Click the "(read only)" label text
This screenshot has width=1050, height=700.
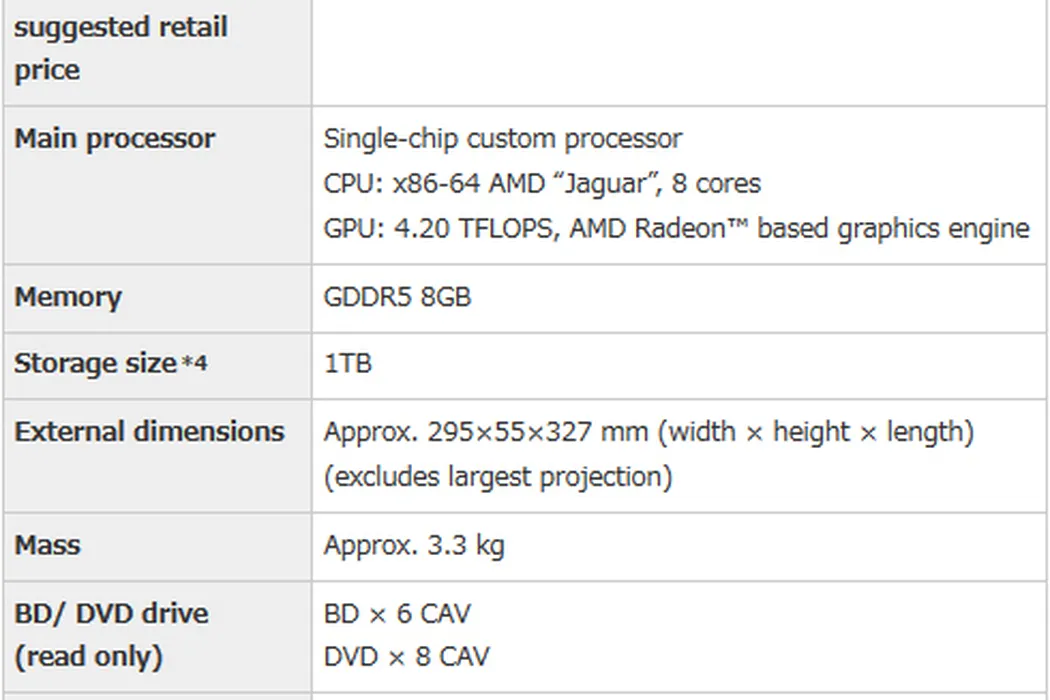(x=88, y=657)
